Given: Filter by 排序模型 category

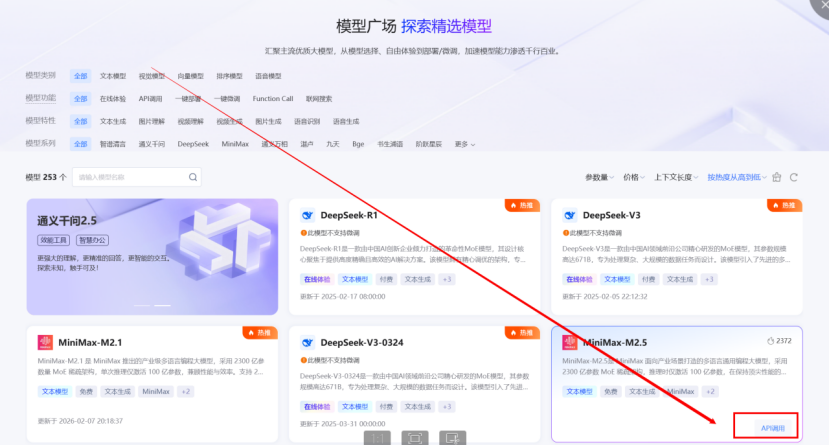Looking at the screenshot, I should pos(229,76).
